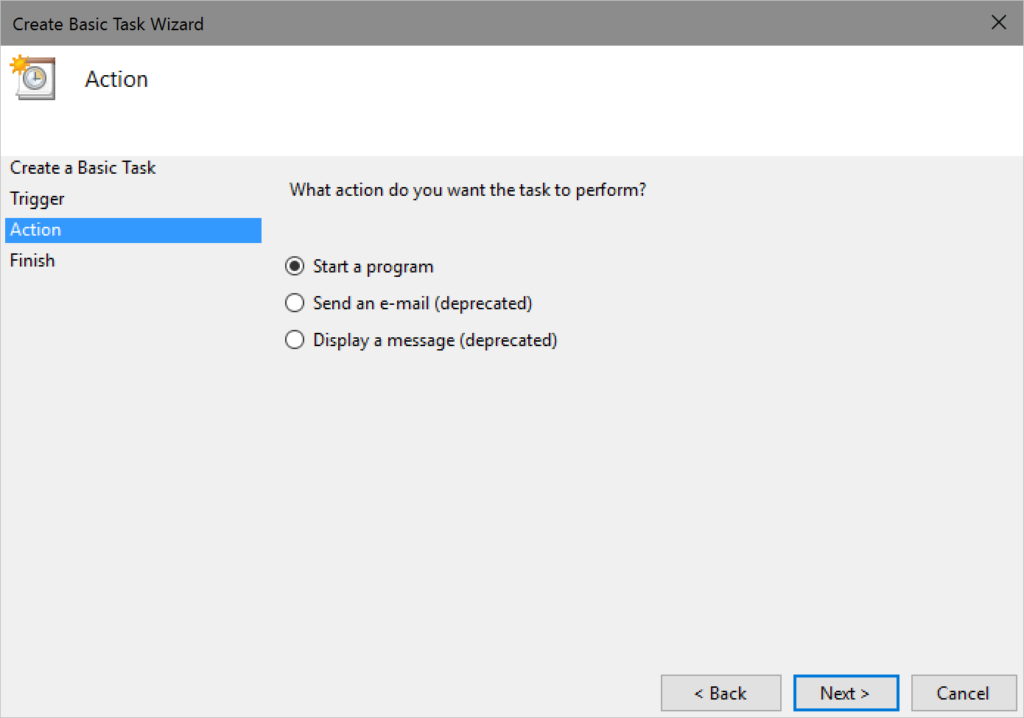Click the 'Start a program' label text

point(373,267)
